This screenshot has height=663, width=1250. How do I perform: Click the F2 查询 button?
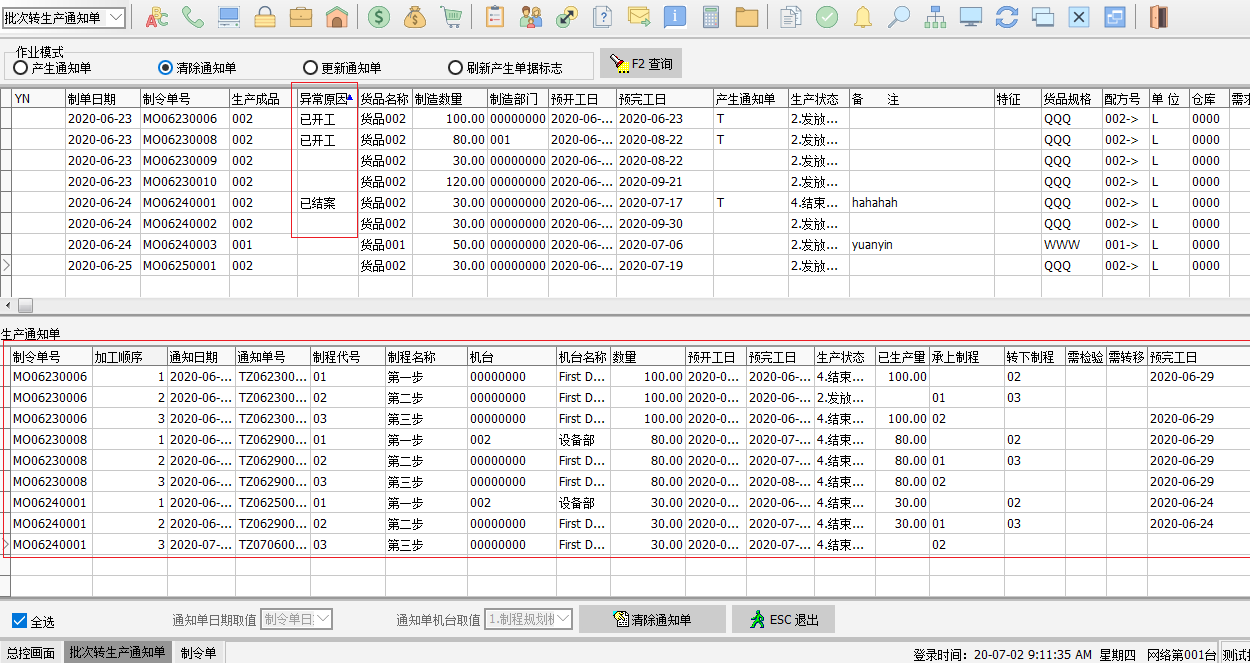coord(640,65)
